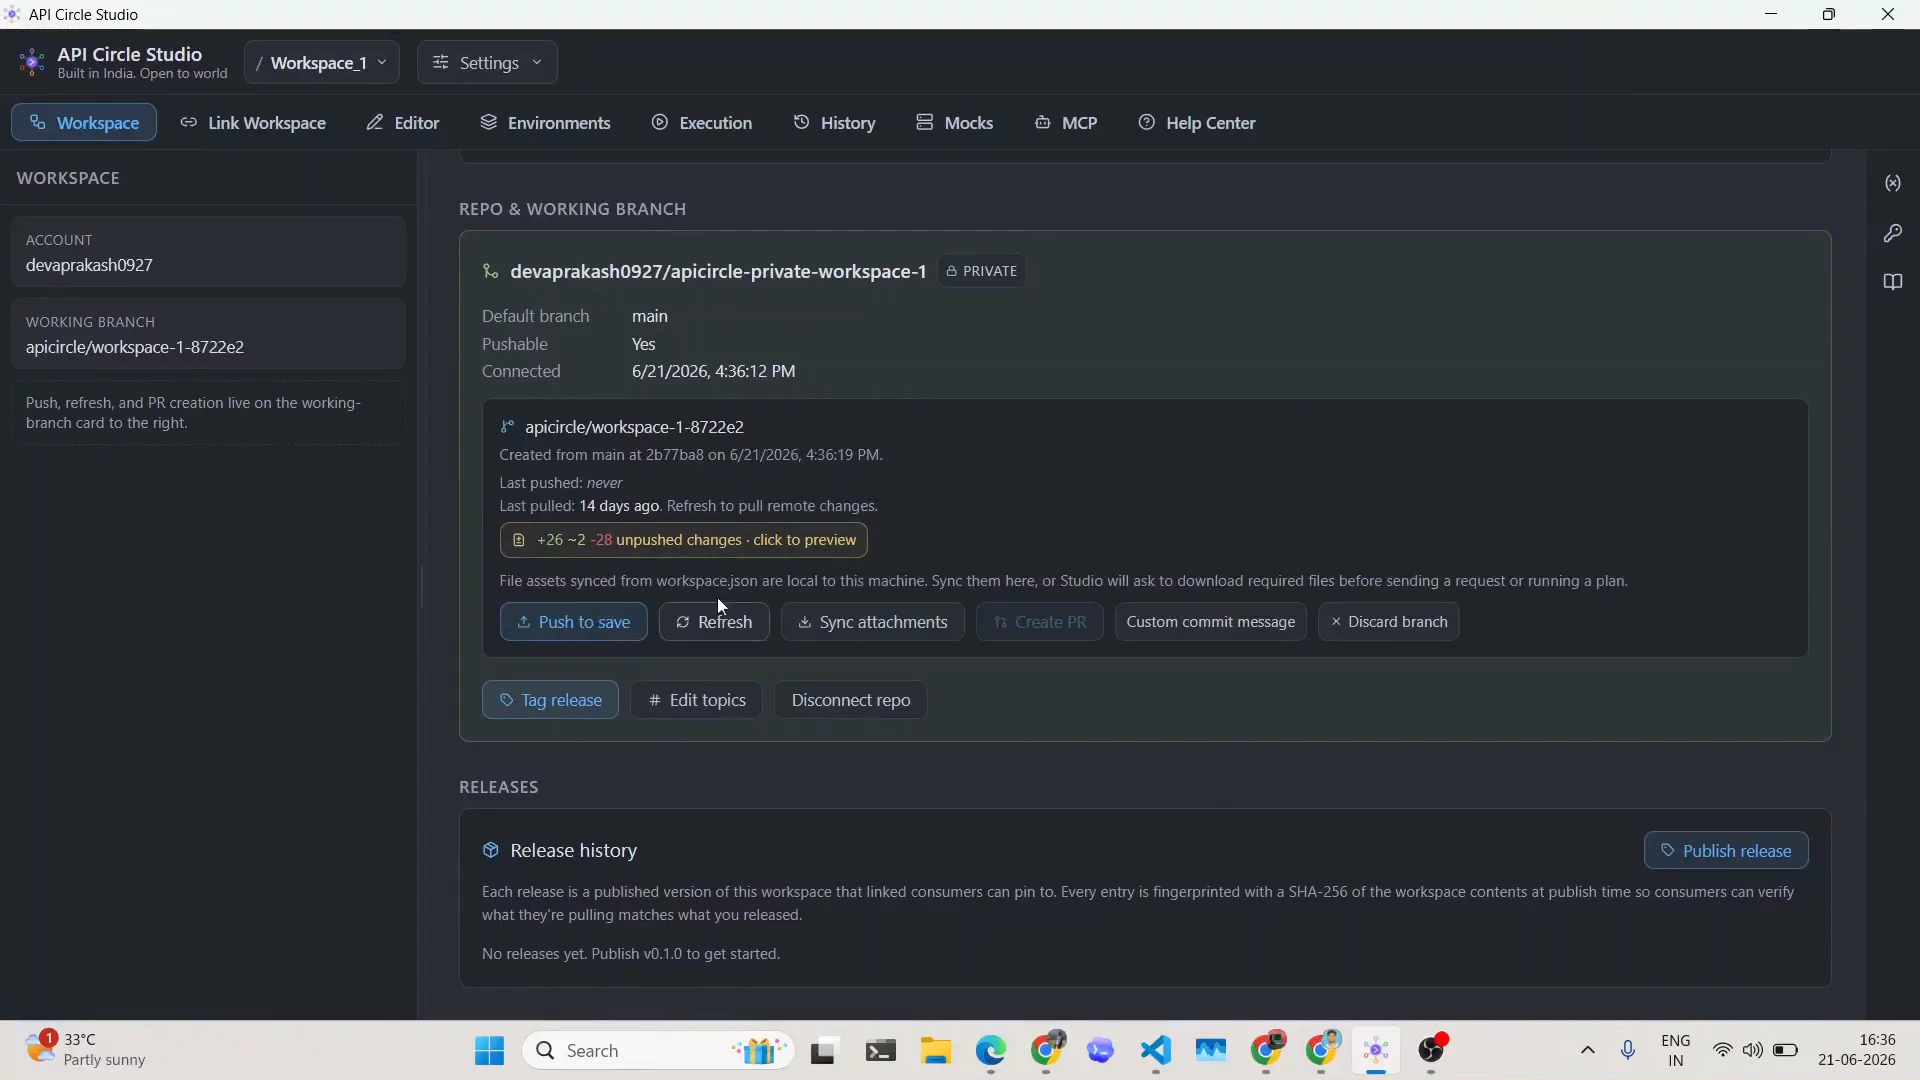The height and width of the screenshot is (1080, 1920).
Task: Click the Tag release button
Action: (551, 700)
